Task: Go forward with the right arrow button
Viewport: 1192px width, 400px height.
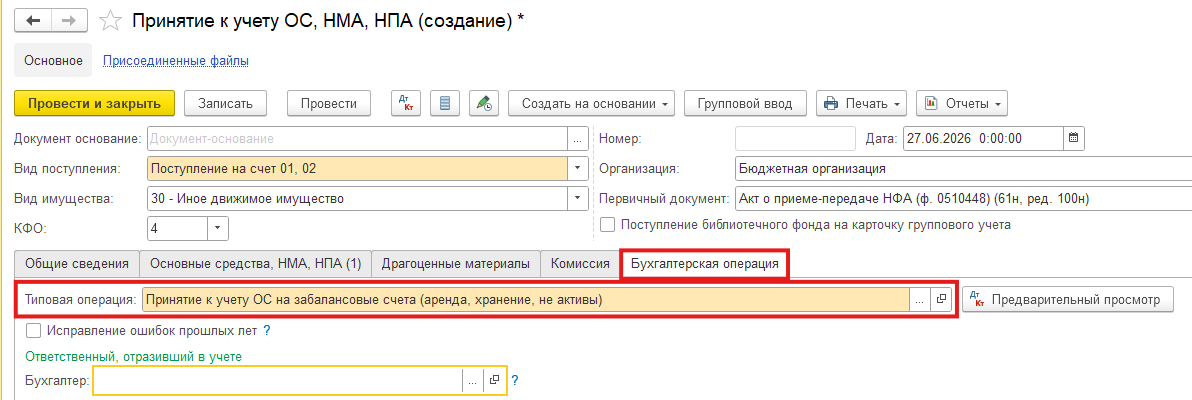Action: coord(69,21)
